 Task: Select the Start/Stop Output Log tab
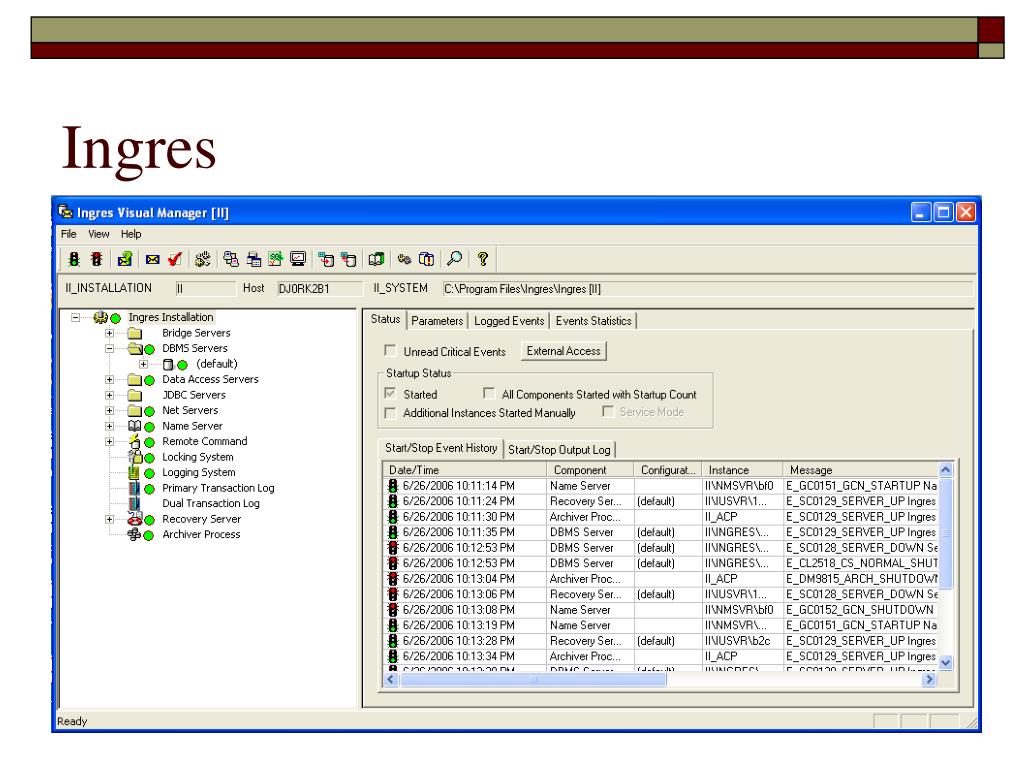click(559, 449)
